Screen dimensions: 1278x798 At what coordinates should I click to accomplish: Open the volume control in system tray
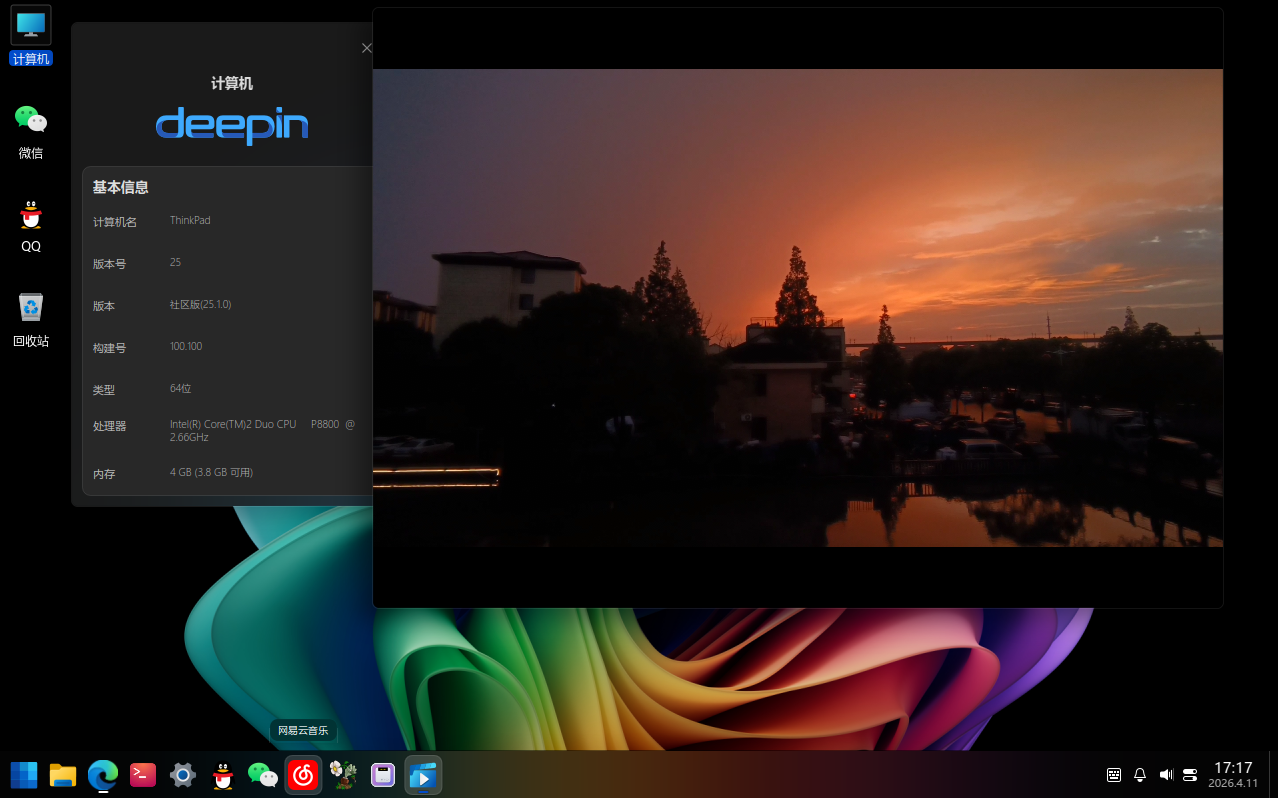(x=1165, y=775)
